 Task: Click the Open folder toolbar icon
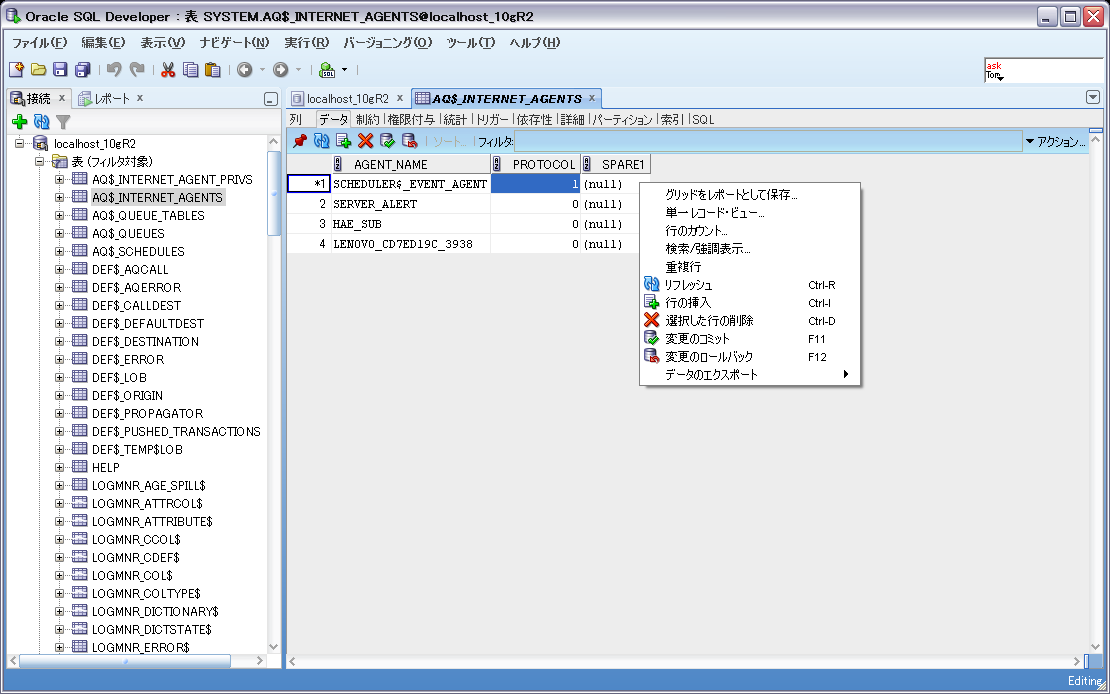point(38,69)
